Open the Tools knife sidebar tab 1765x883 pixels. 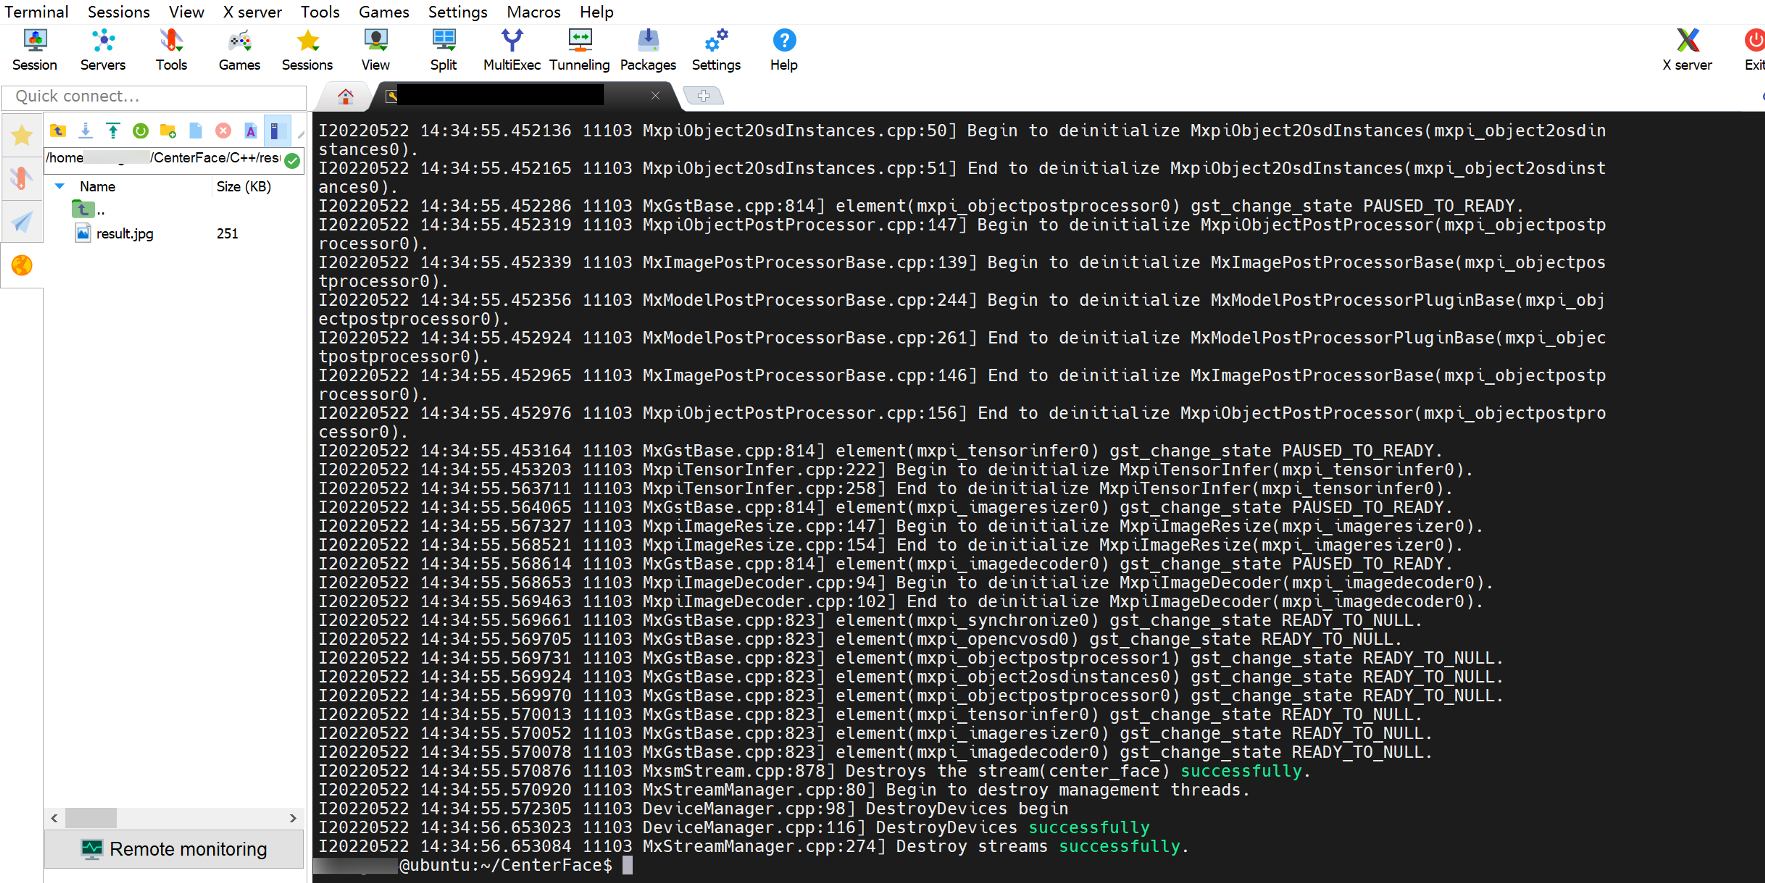coord(22,178)
